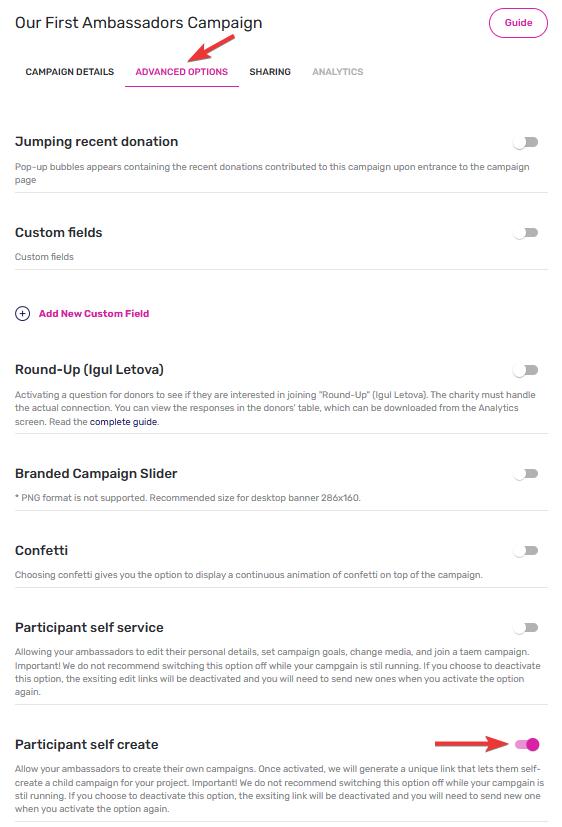Click Add New Custom Field link
Viewport: 562px width, 827px height.
coord(94,314)
